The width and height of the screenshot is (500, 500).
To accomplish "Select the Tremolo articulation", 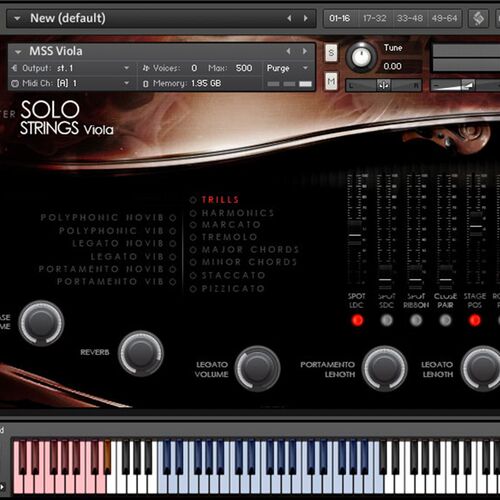I will [x=223, y=237].
